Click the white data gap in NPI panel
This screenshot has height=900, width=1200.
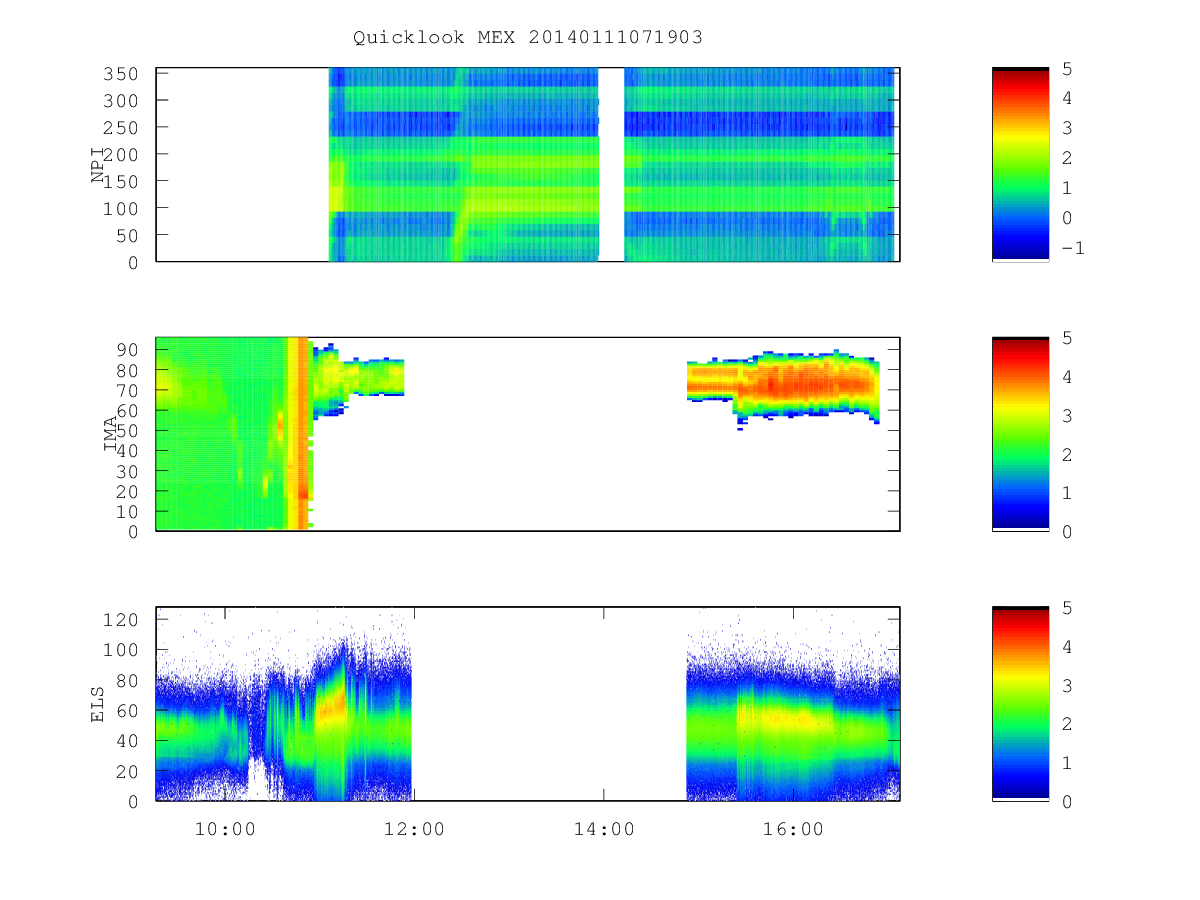[x=611, y=164]
